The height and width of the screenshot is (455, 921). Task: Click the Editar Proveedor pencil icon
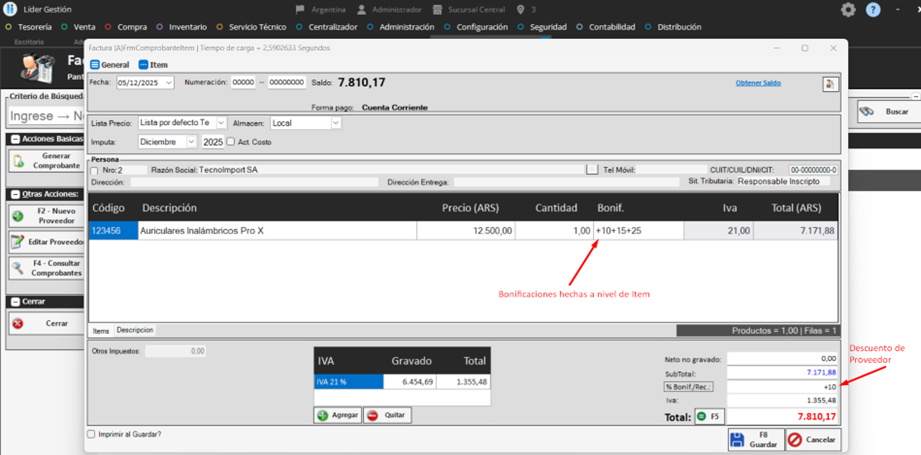coord(18,242)
